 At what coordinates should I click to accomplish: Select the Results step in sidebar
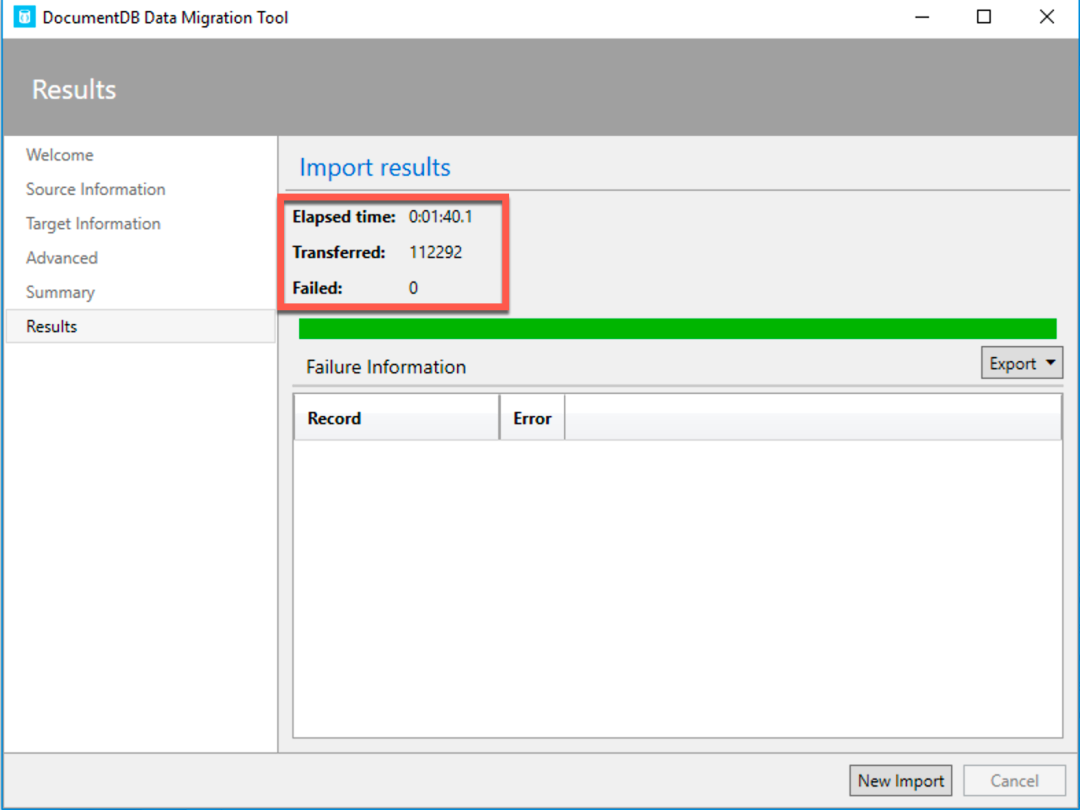(141, 326)
